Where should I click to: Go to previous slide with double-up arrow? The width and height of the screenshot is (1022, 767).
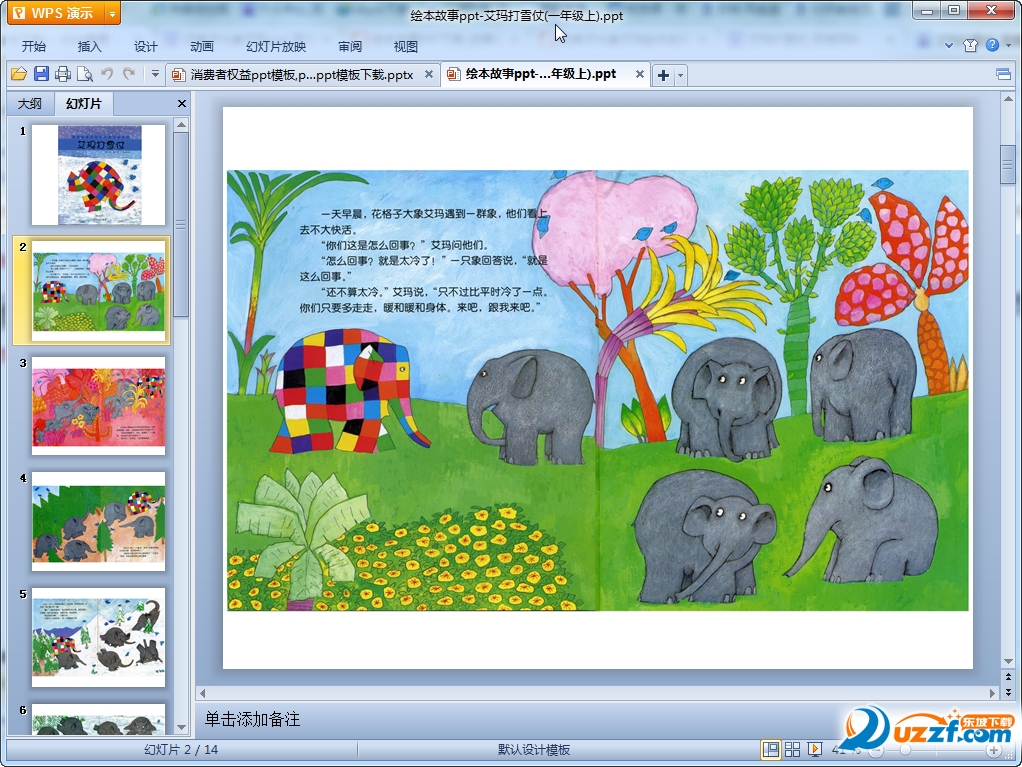point(1008,677)
